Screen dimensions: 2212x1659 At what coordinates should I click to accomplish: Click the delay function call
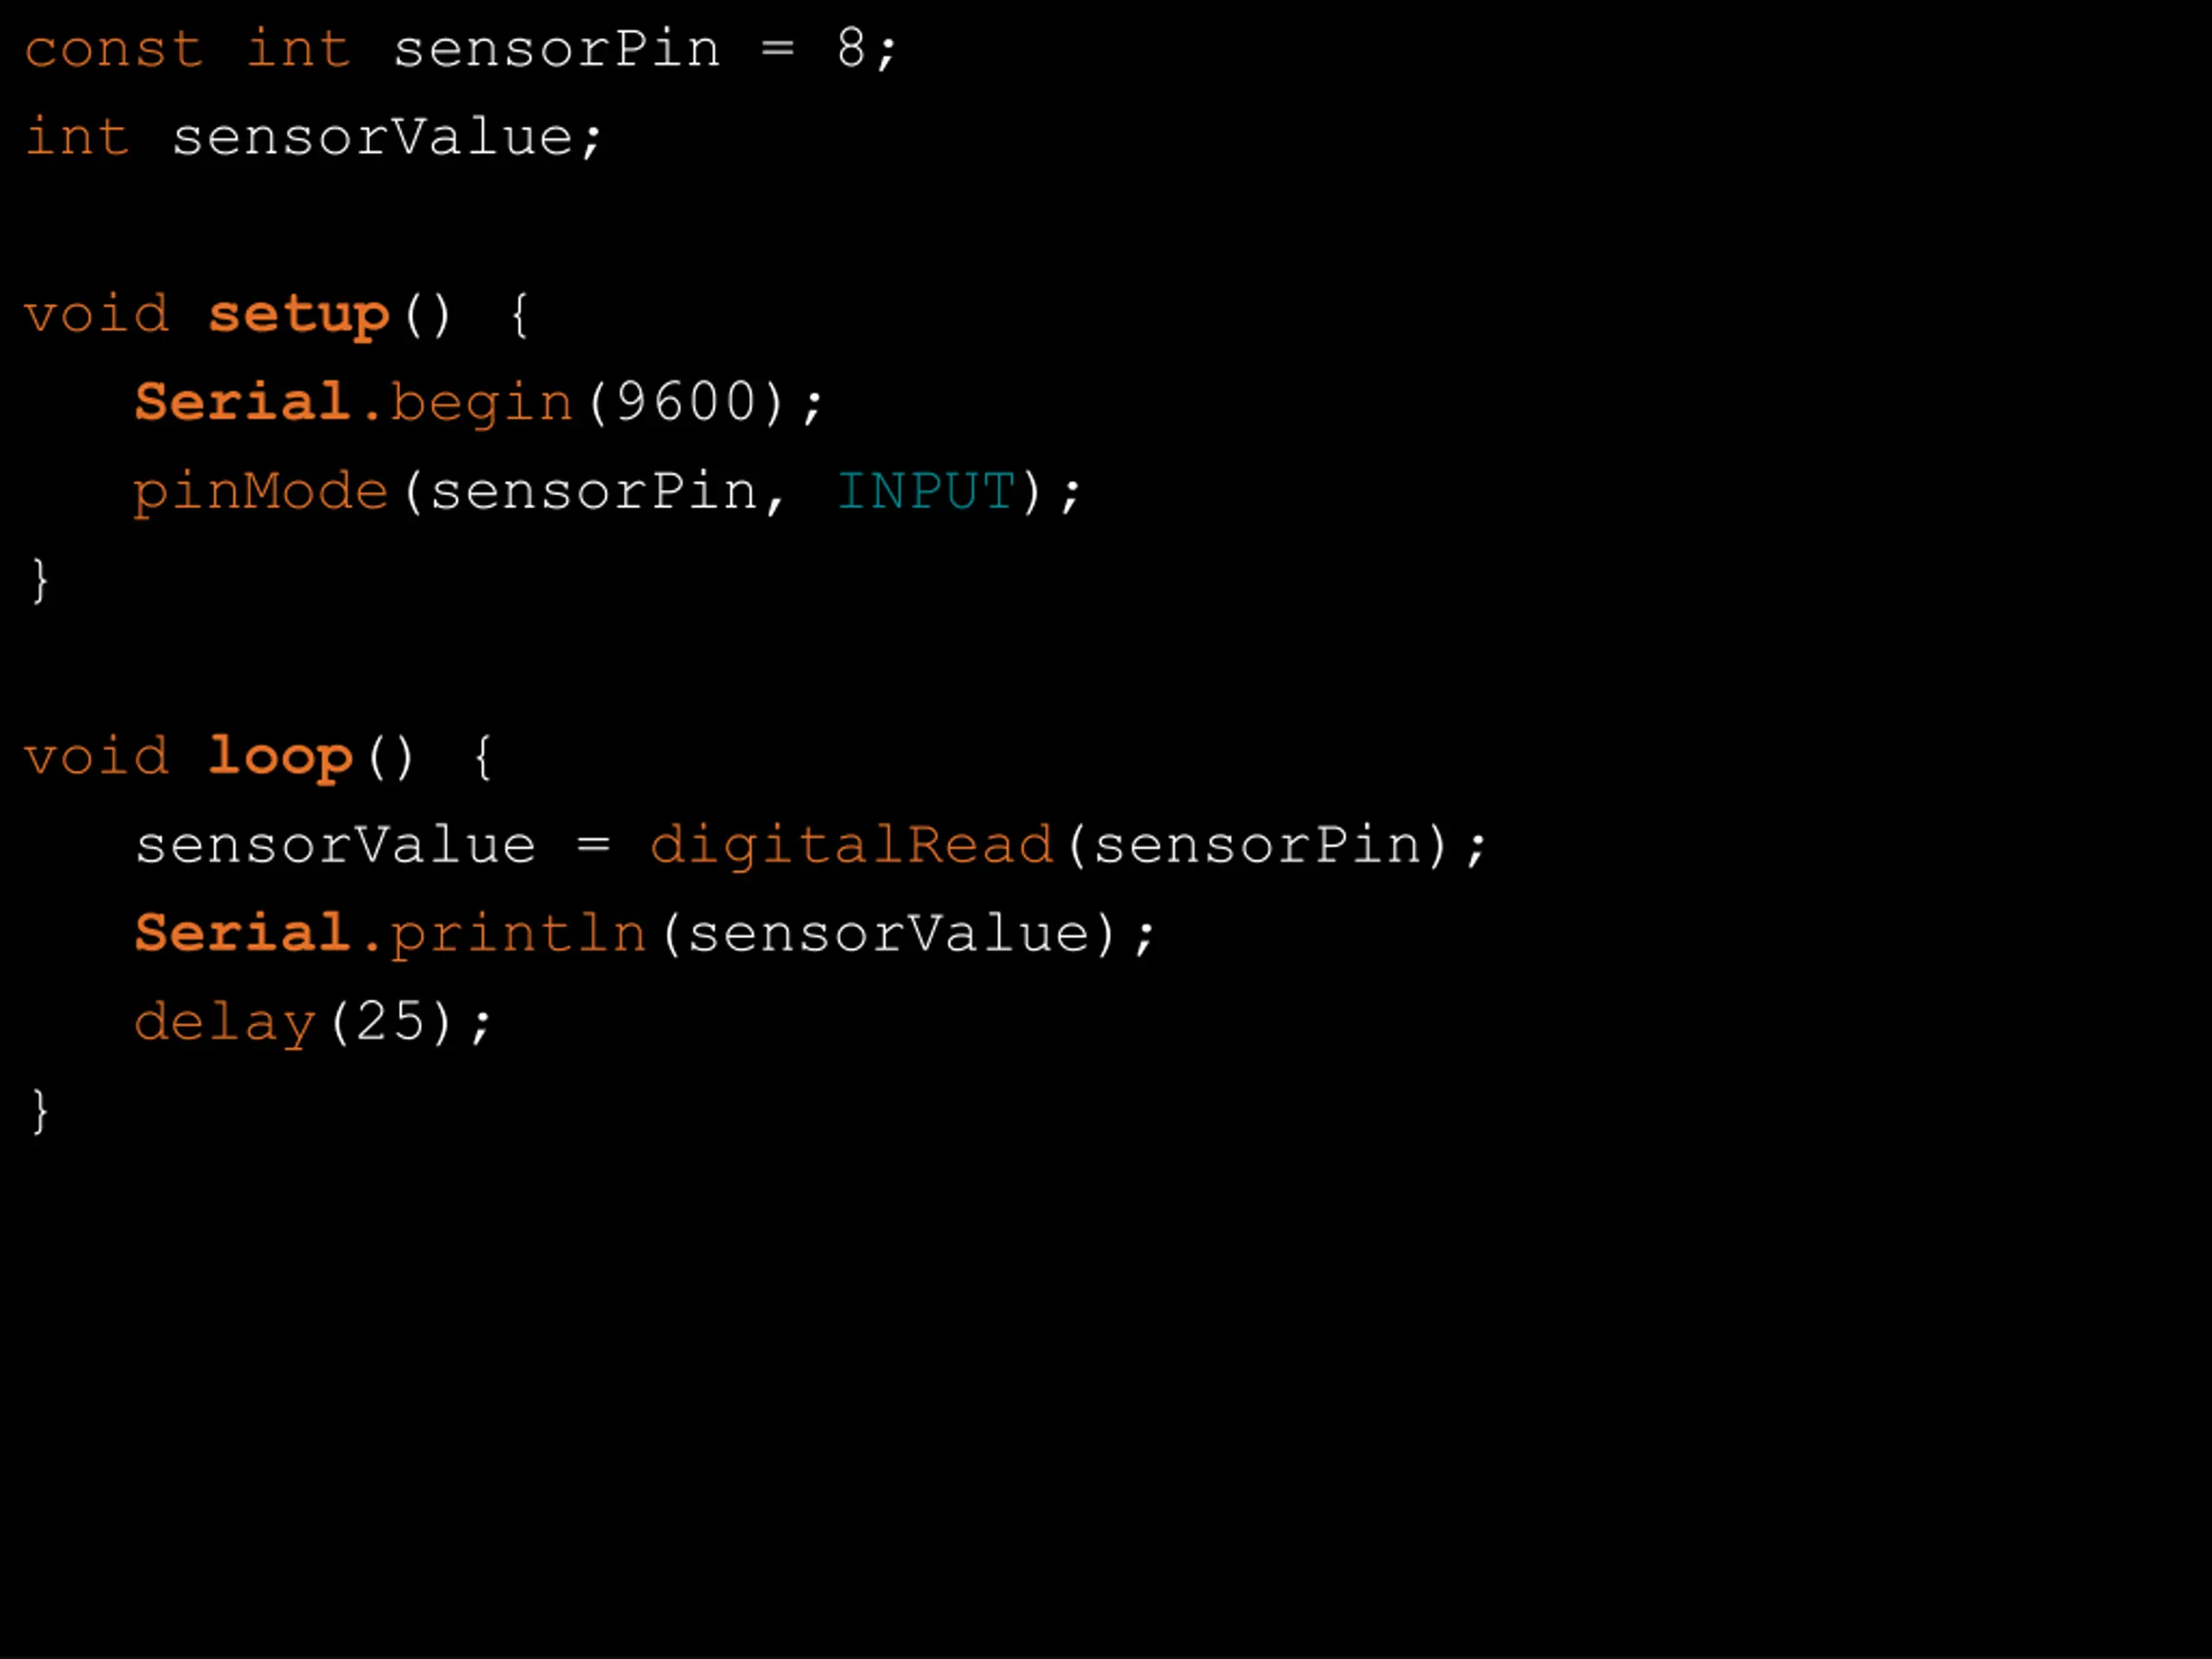click(225, 1023)
